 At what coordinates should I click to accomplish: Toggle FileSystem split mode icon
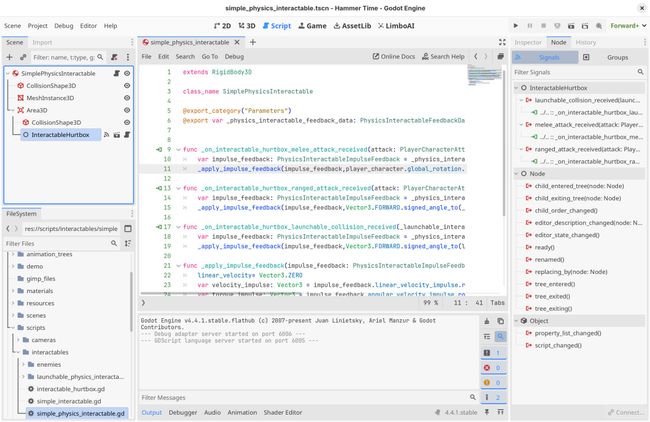point(128,229)
